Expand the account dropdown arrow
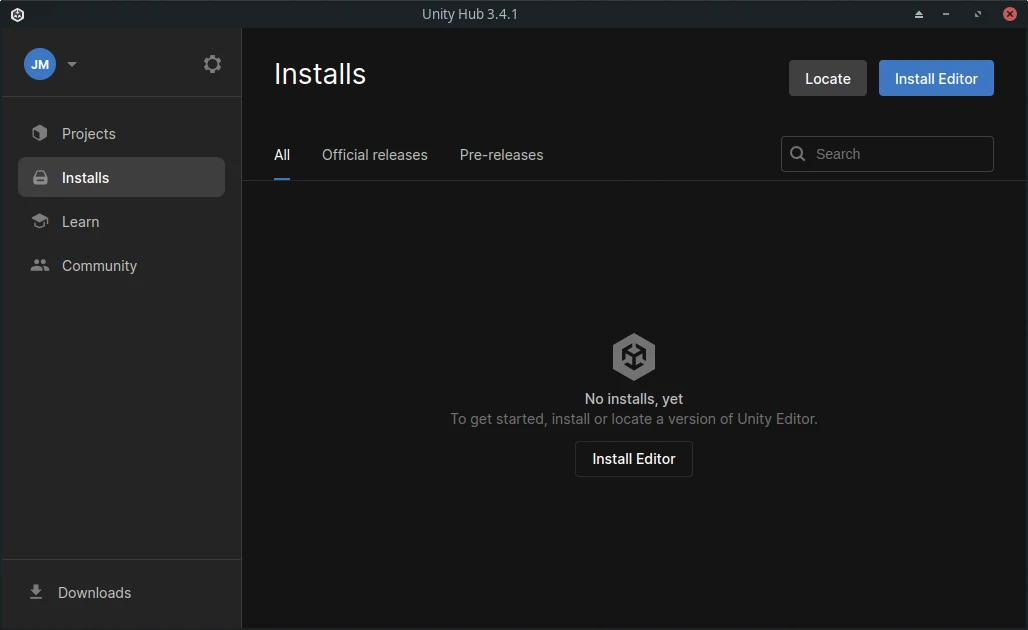The height and width of the screenshot is (630, 1028). 72,64
